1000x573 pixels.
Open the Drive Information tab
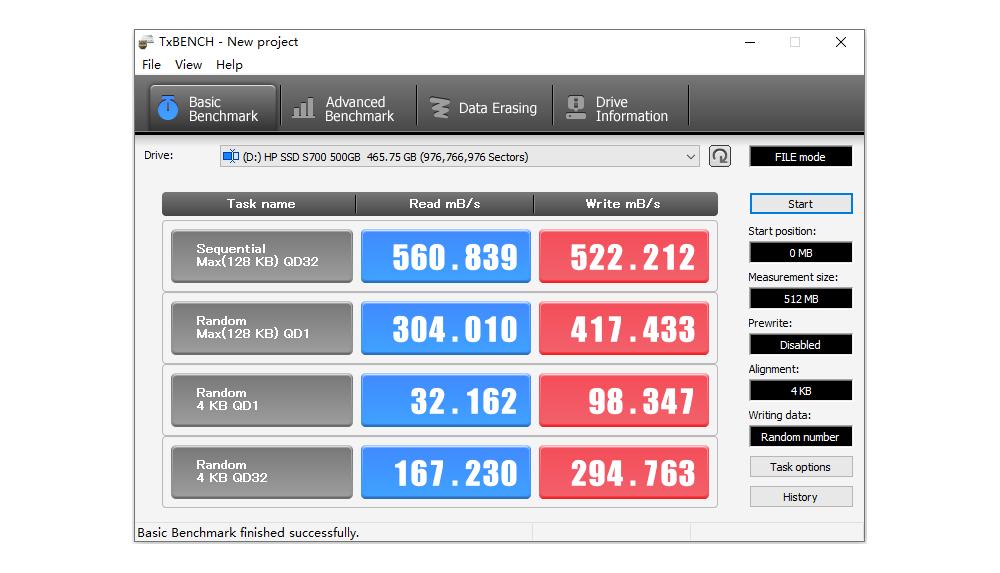(620, 108)
